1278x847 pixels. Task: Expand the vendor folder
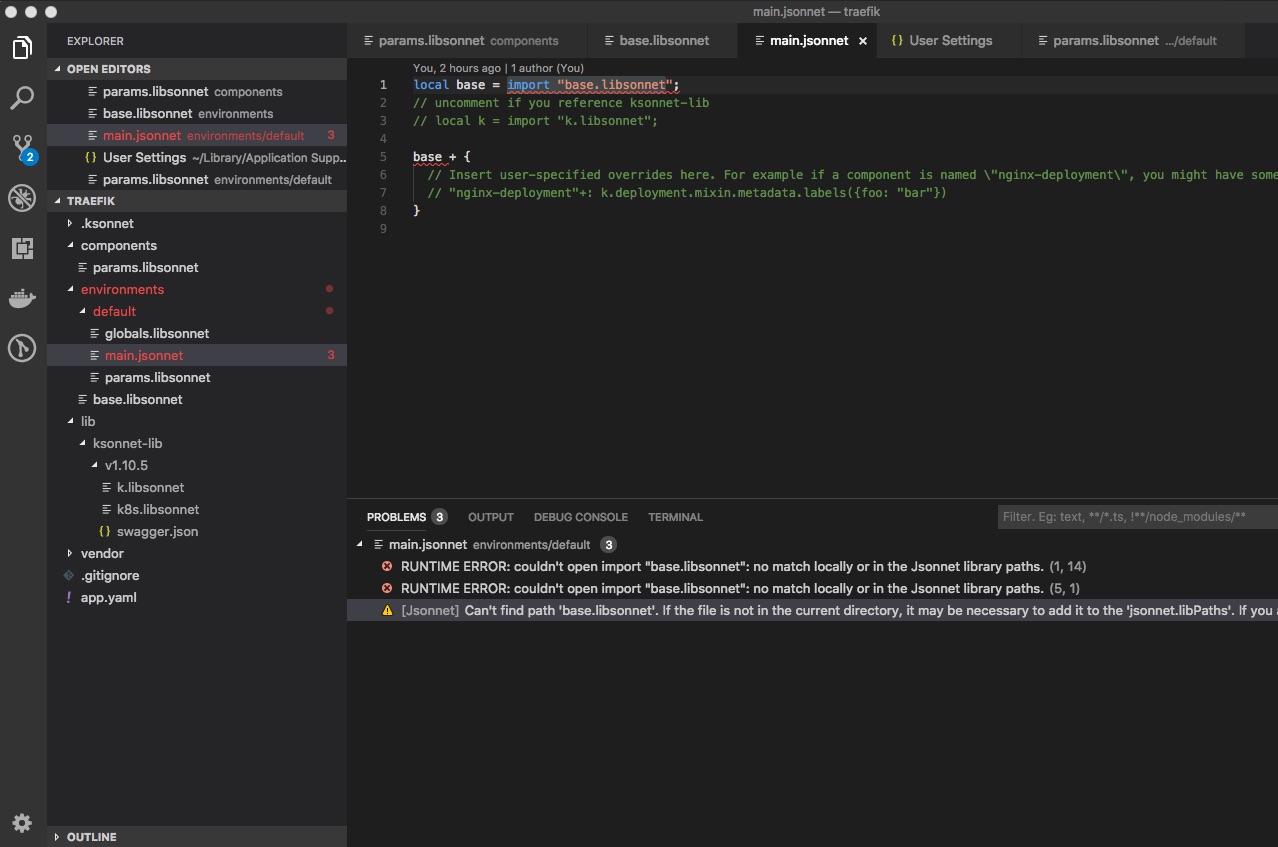[x=102, y=553]
